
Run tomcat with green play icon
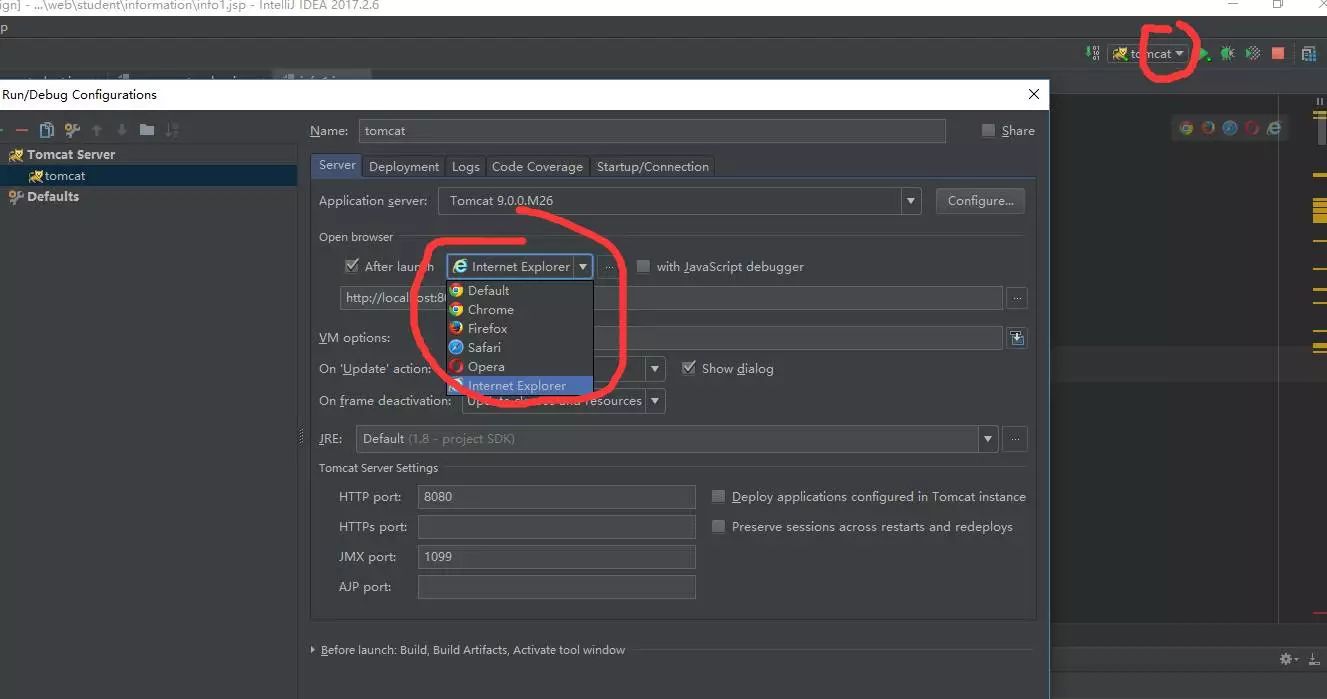click(x=1205, y=53)
